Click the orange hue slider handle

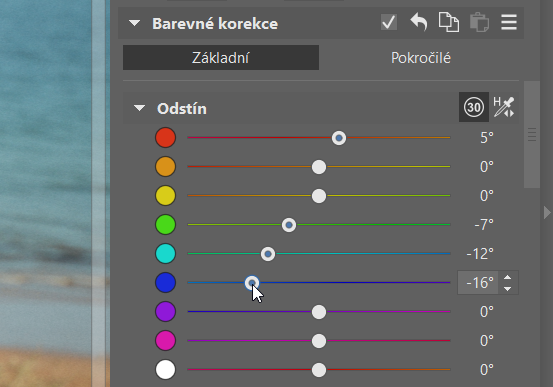(x=319, y=167)
